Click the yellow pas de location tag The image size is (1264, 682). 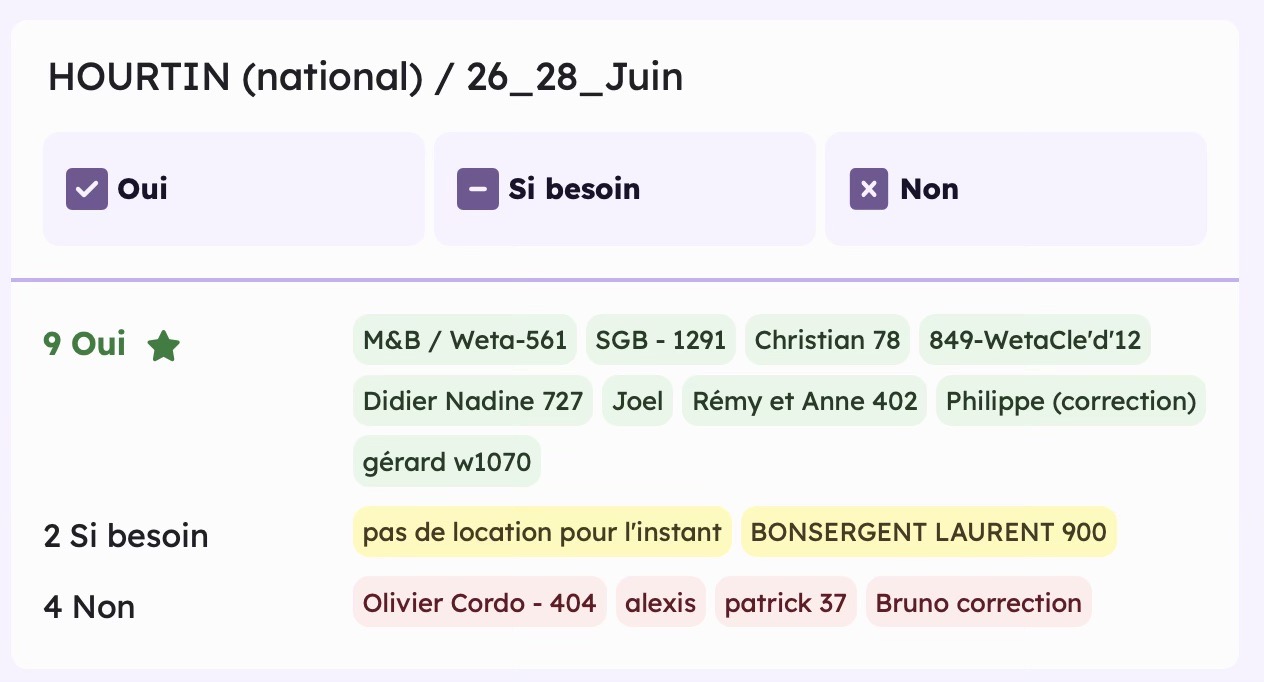click(x=542, y=532)
